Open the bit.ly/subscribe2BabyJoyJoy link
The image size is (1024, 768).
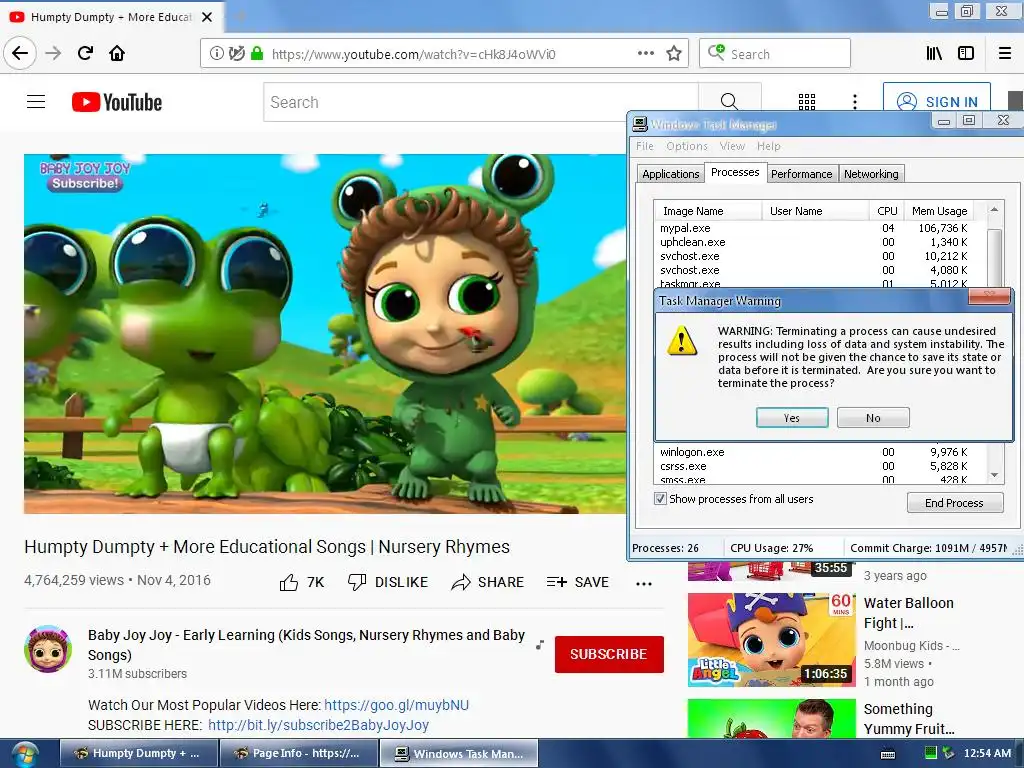(x=319, y=725)
